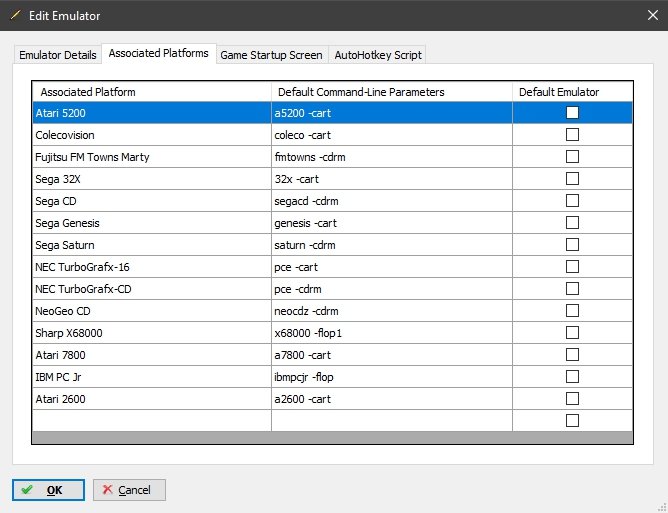Click the 'neocdz -cdrm' parameters cell

(392, 311)
